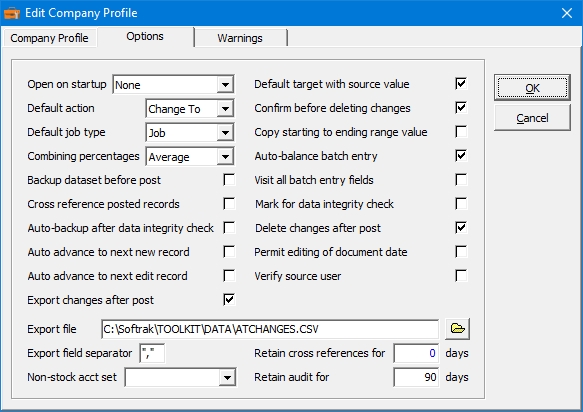This screenshot has width=583, height=412.
Task: Click the OK button
Action: click(x=532, y=88)
